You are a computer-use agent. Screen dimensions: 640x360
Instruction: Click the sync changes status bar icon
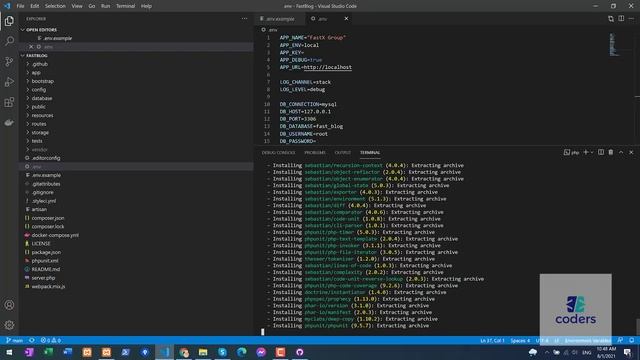[x=31, y=340]
